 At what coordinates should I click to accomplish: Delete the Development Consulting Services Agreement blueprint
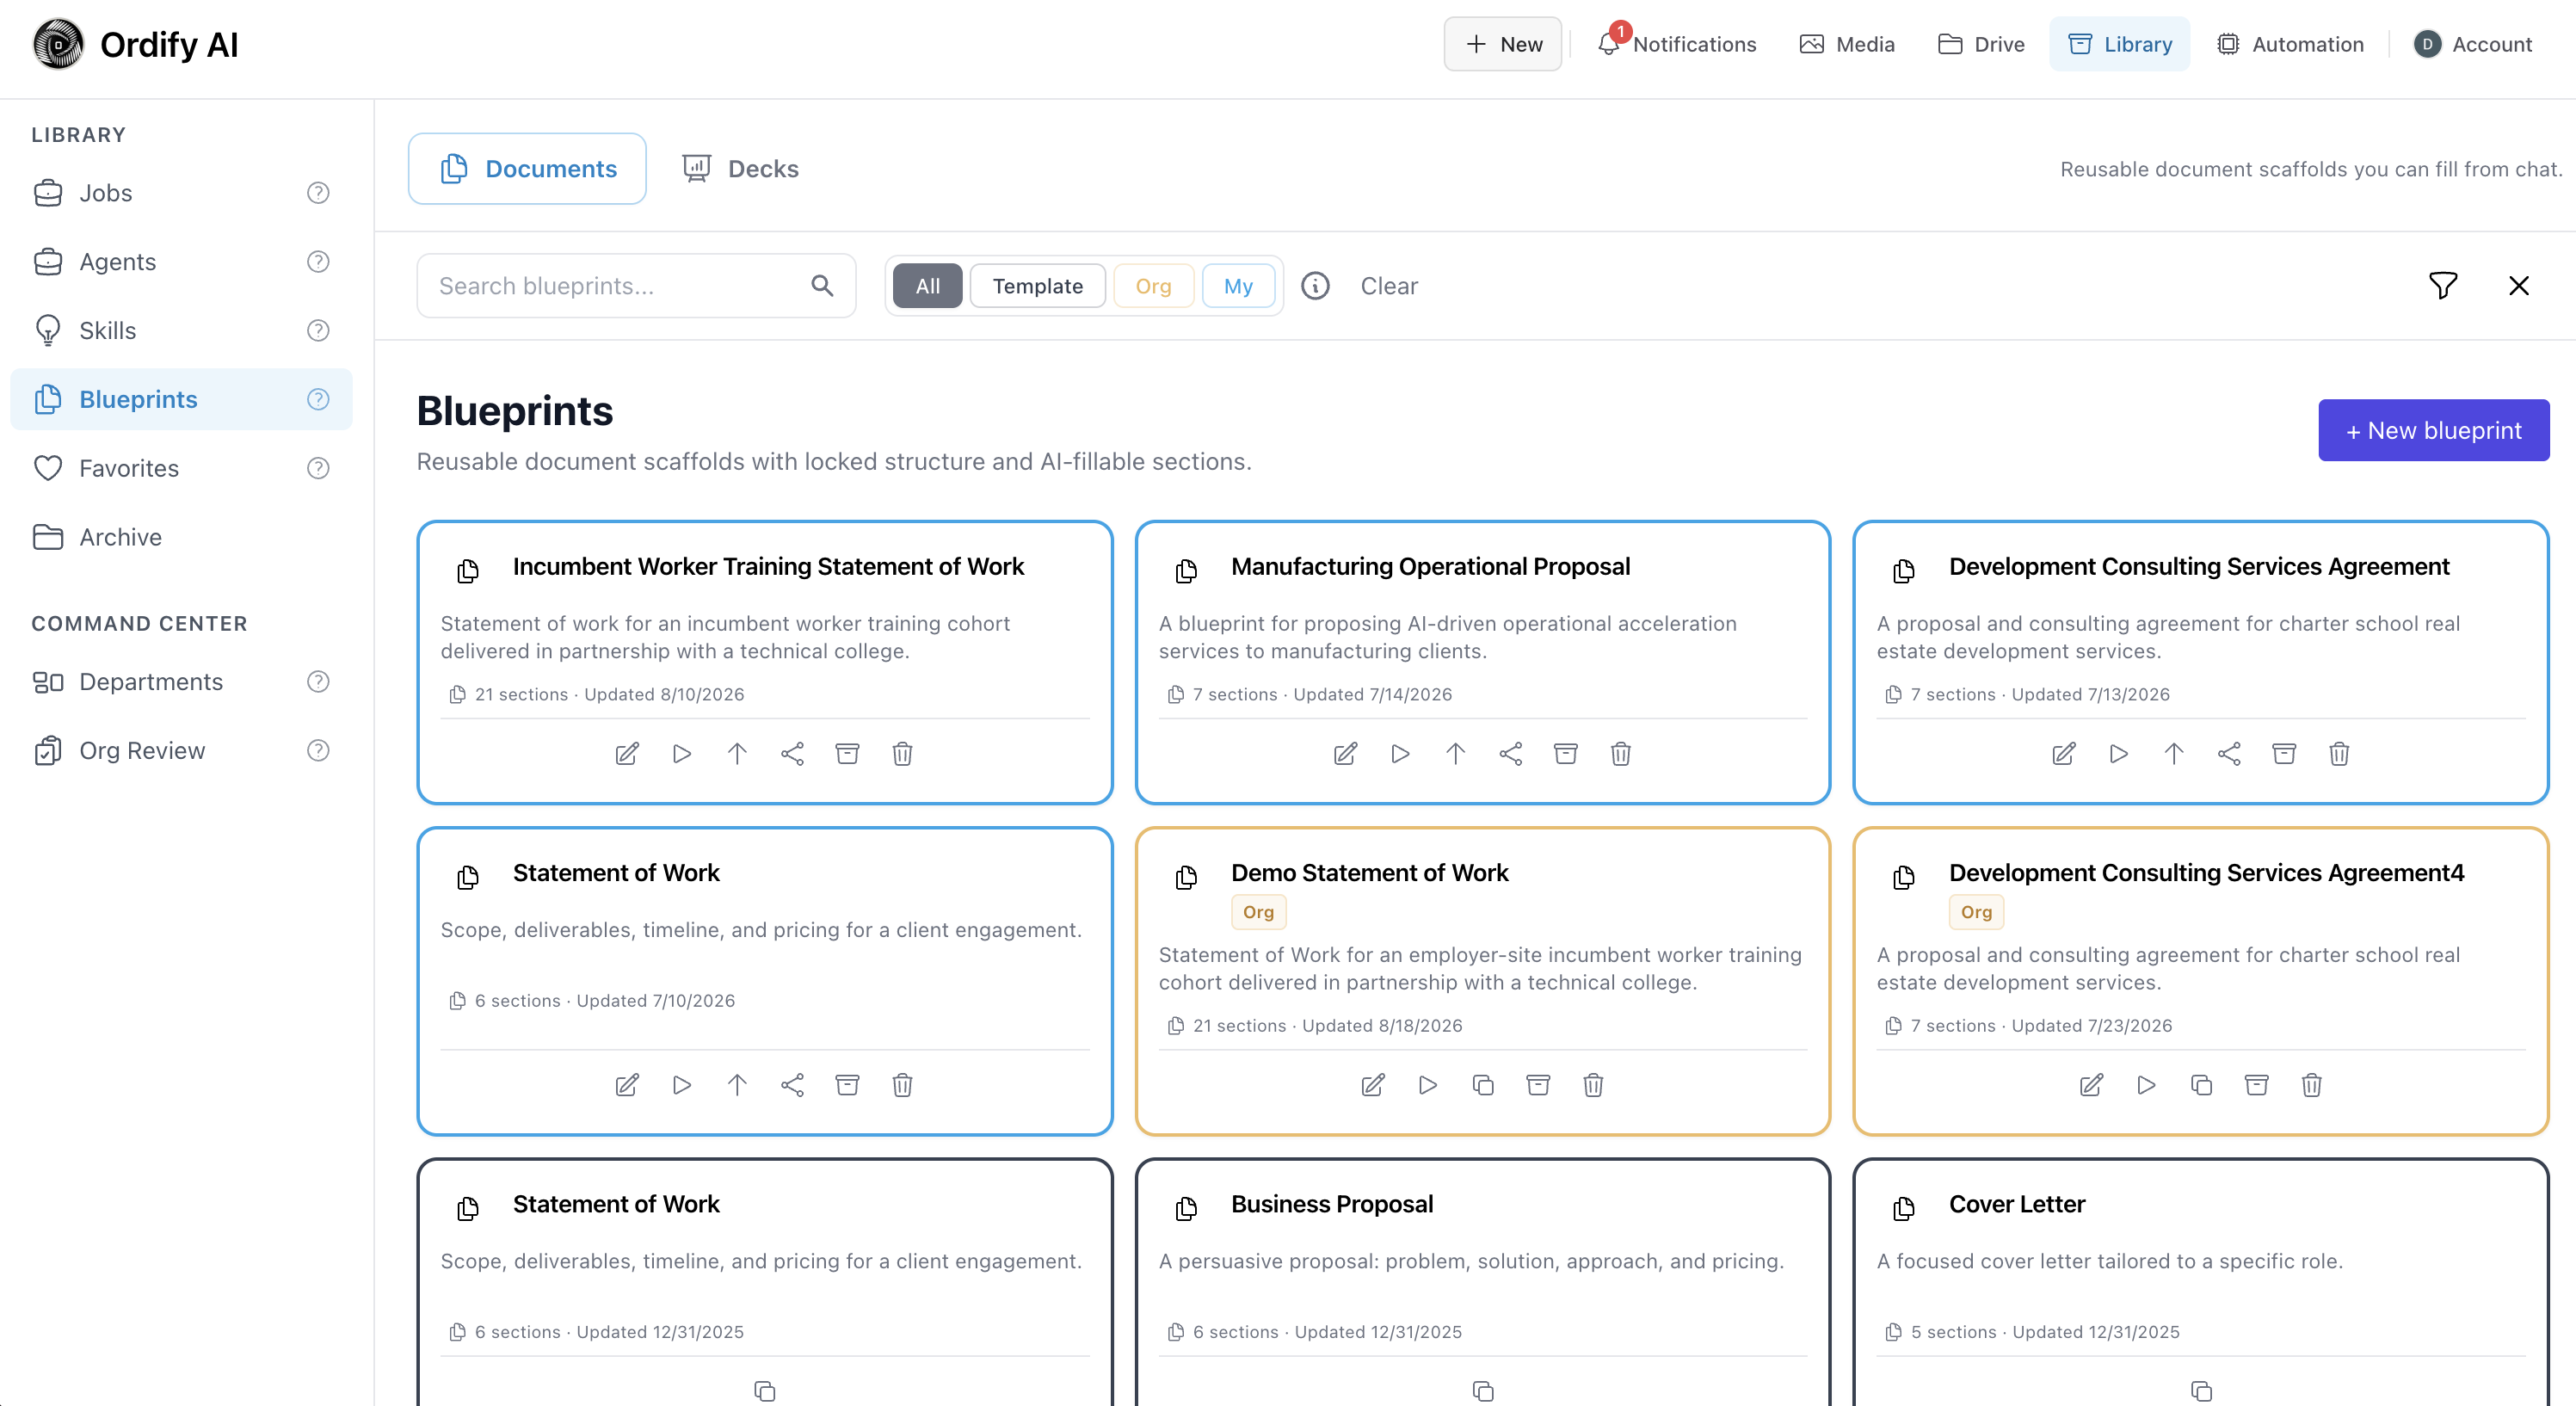(x=2338, y=754)
